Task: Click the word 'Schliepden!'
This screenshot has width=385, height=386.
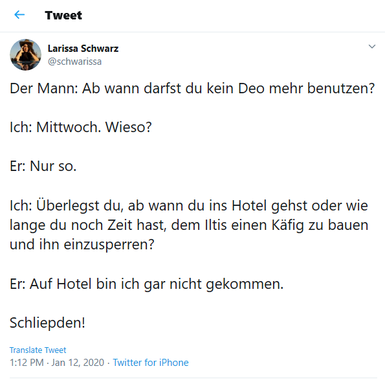Action: coord(47,323)
